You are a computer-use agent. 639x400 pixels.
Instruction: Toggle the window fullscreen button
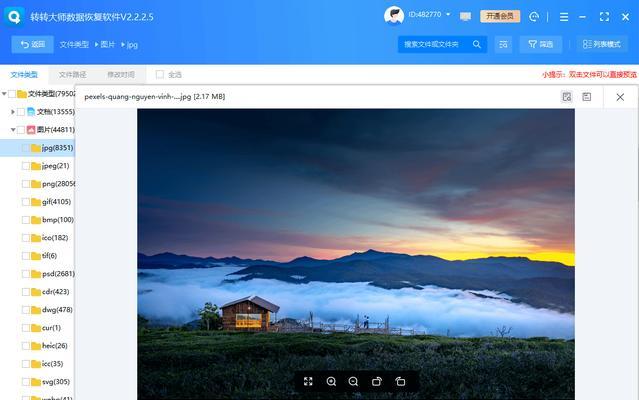point(604,17)
